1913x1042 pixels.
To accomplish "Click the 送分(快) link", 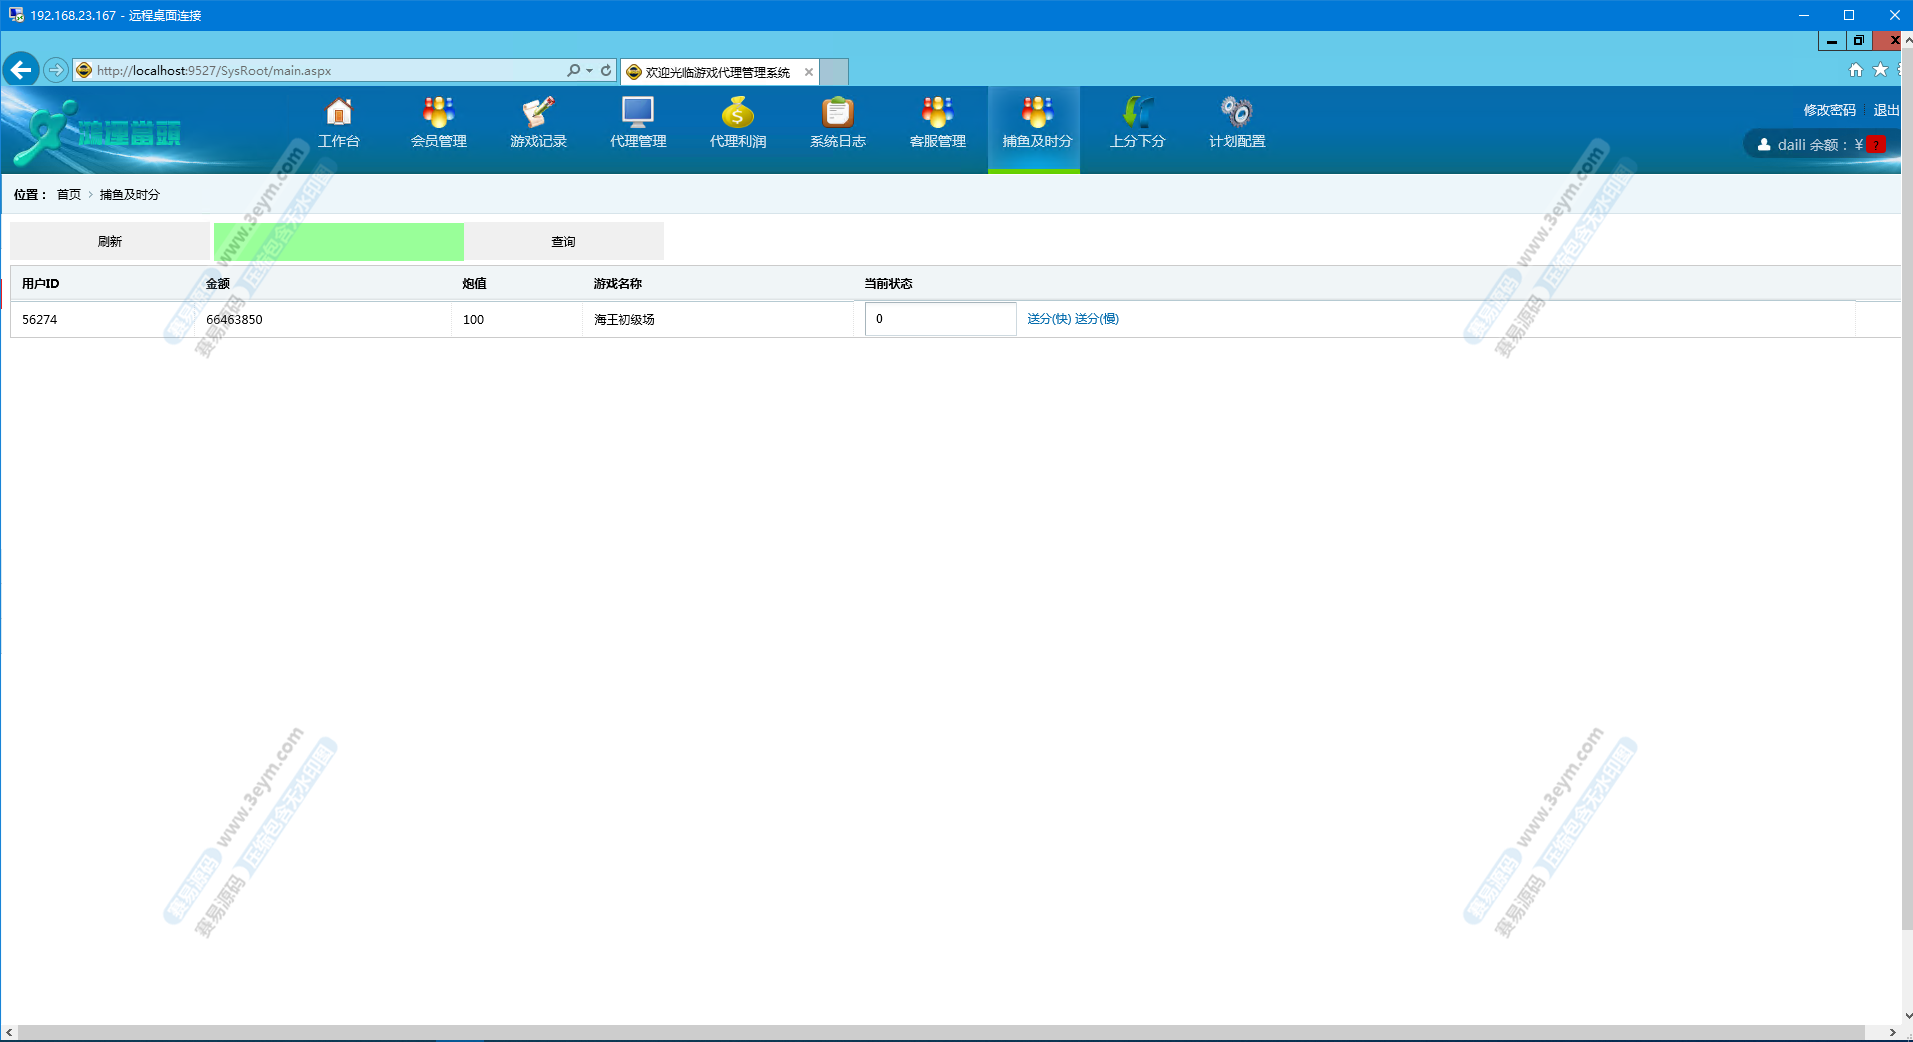I will [x=1049, y=319].
